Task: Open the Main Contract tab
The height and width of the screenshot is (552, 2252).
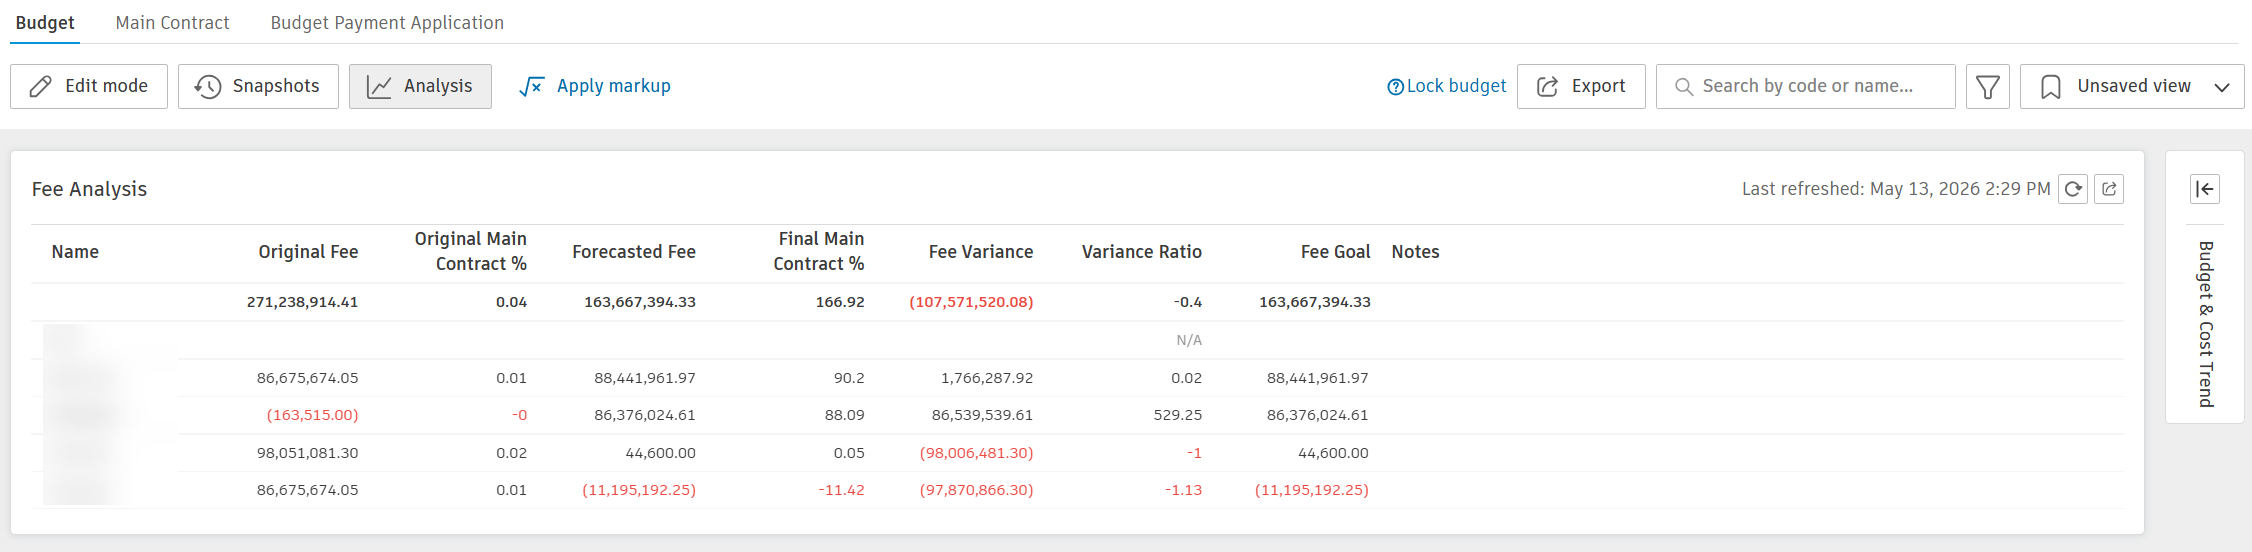Action: coord(172,22)
